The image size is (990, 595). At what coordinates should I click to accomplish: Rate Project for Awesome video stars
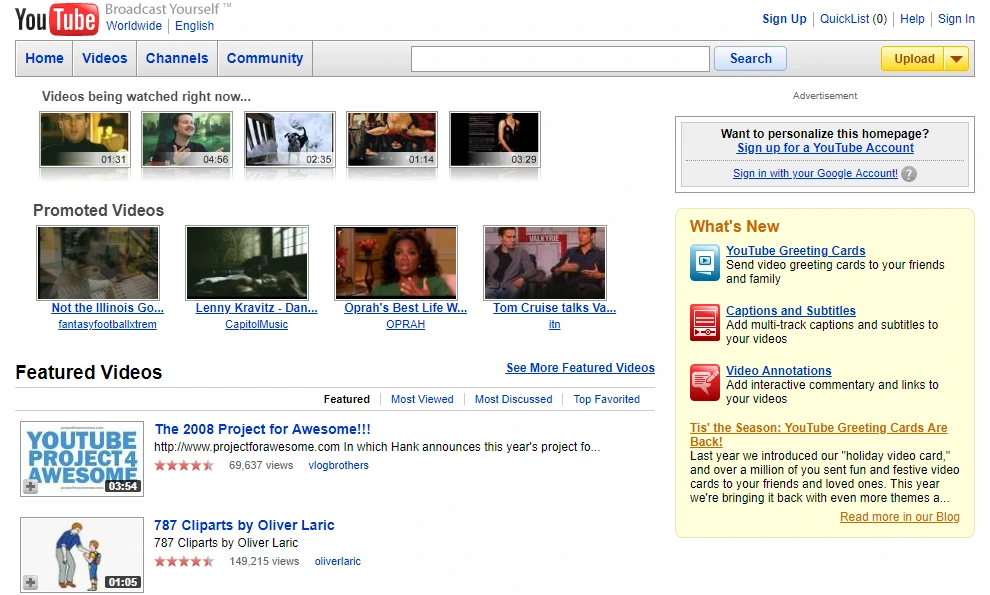184,466
